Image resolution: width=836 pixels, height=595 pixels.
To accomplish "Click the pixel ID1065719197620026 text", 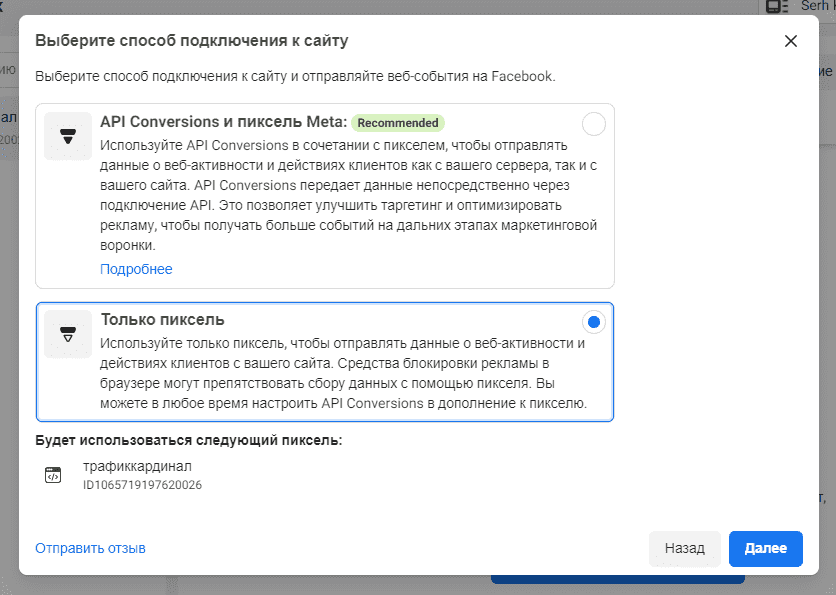I will [x=142, y=485].
